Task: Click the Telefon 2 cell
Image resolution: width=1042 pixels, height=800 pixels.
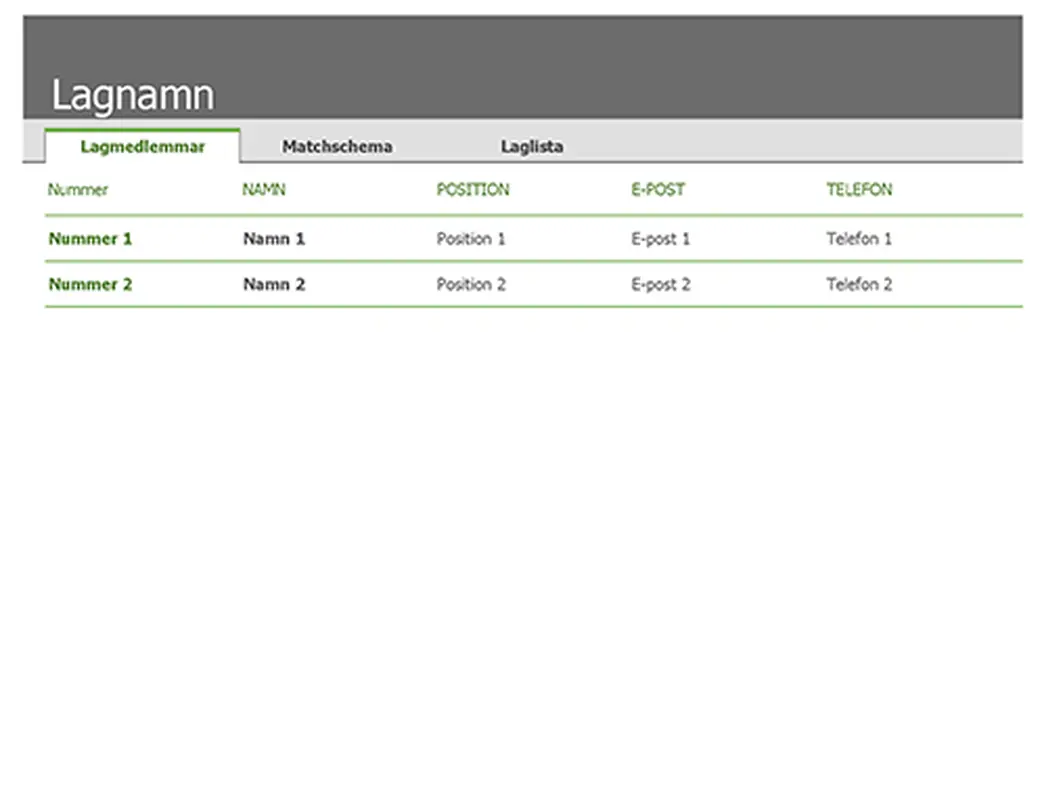Action: point(858,284)
